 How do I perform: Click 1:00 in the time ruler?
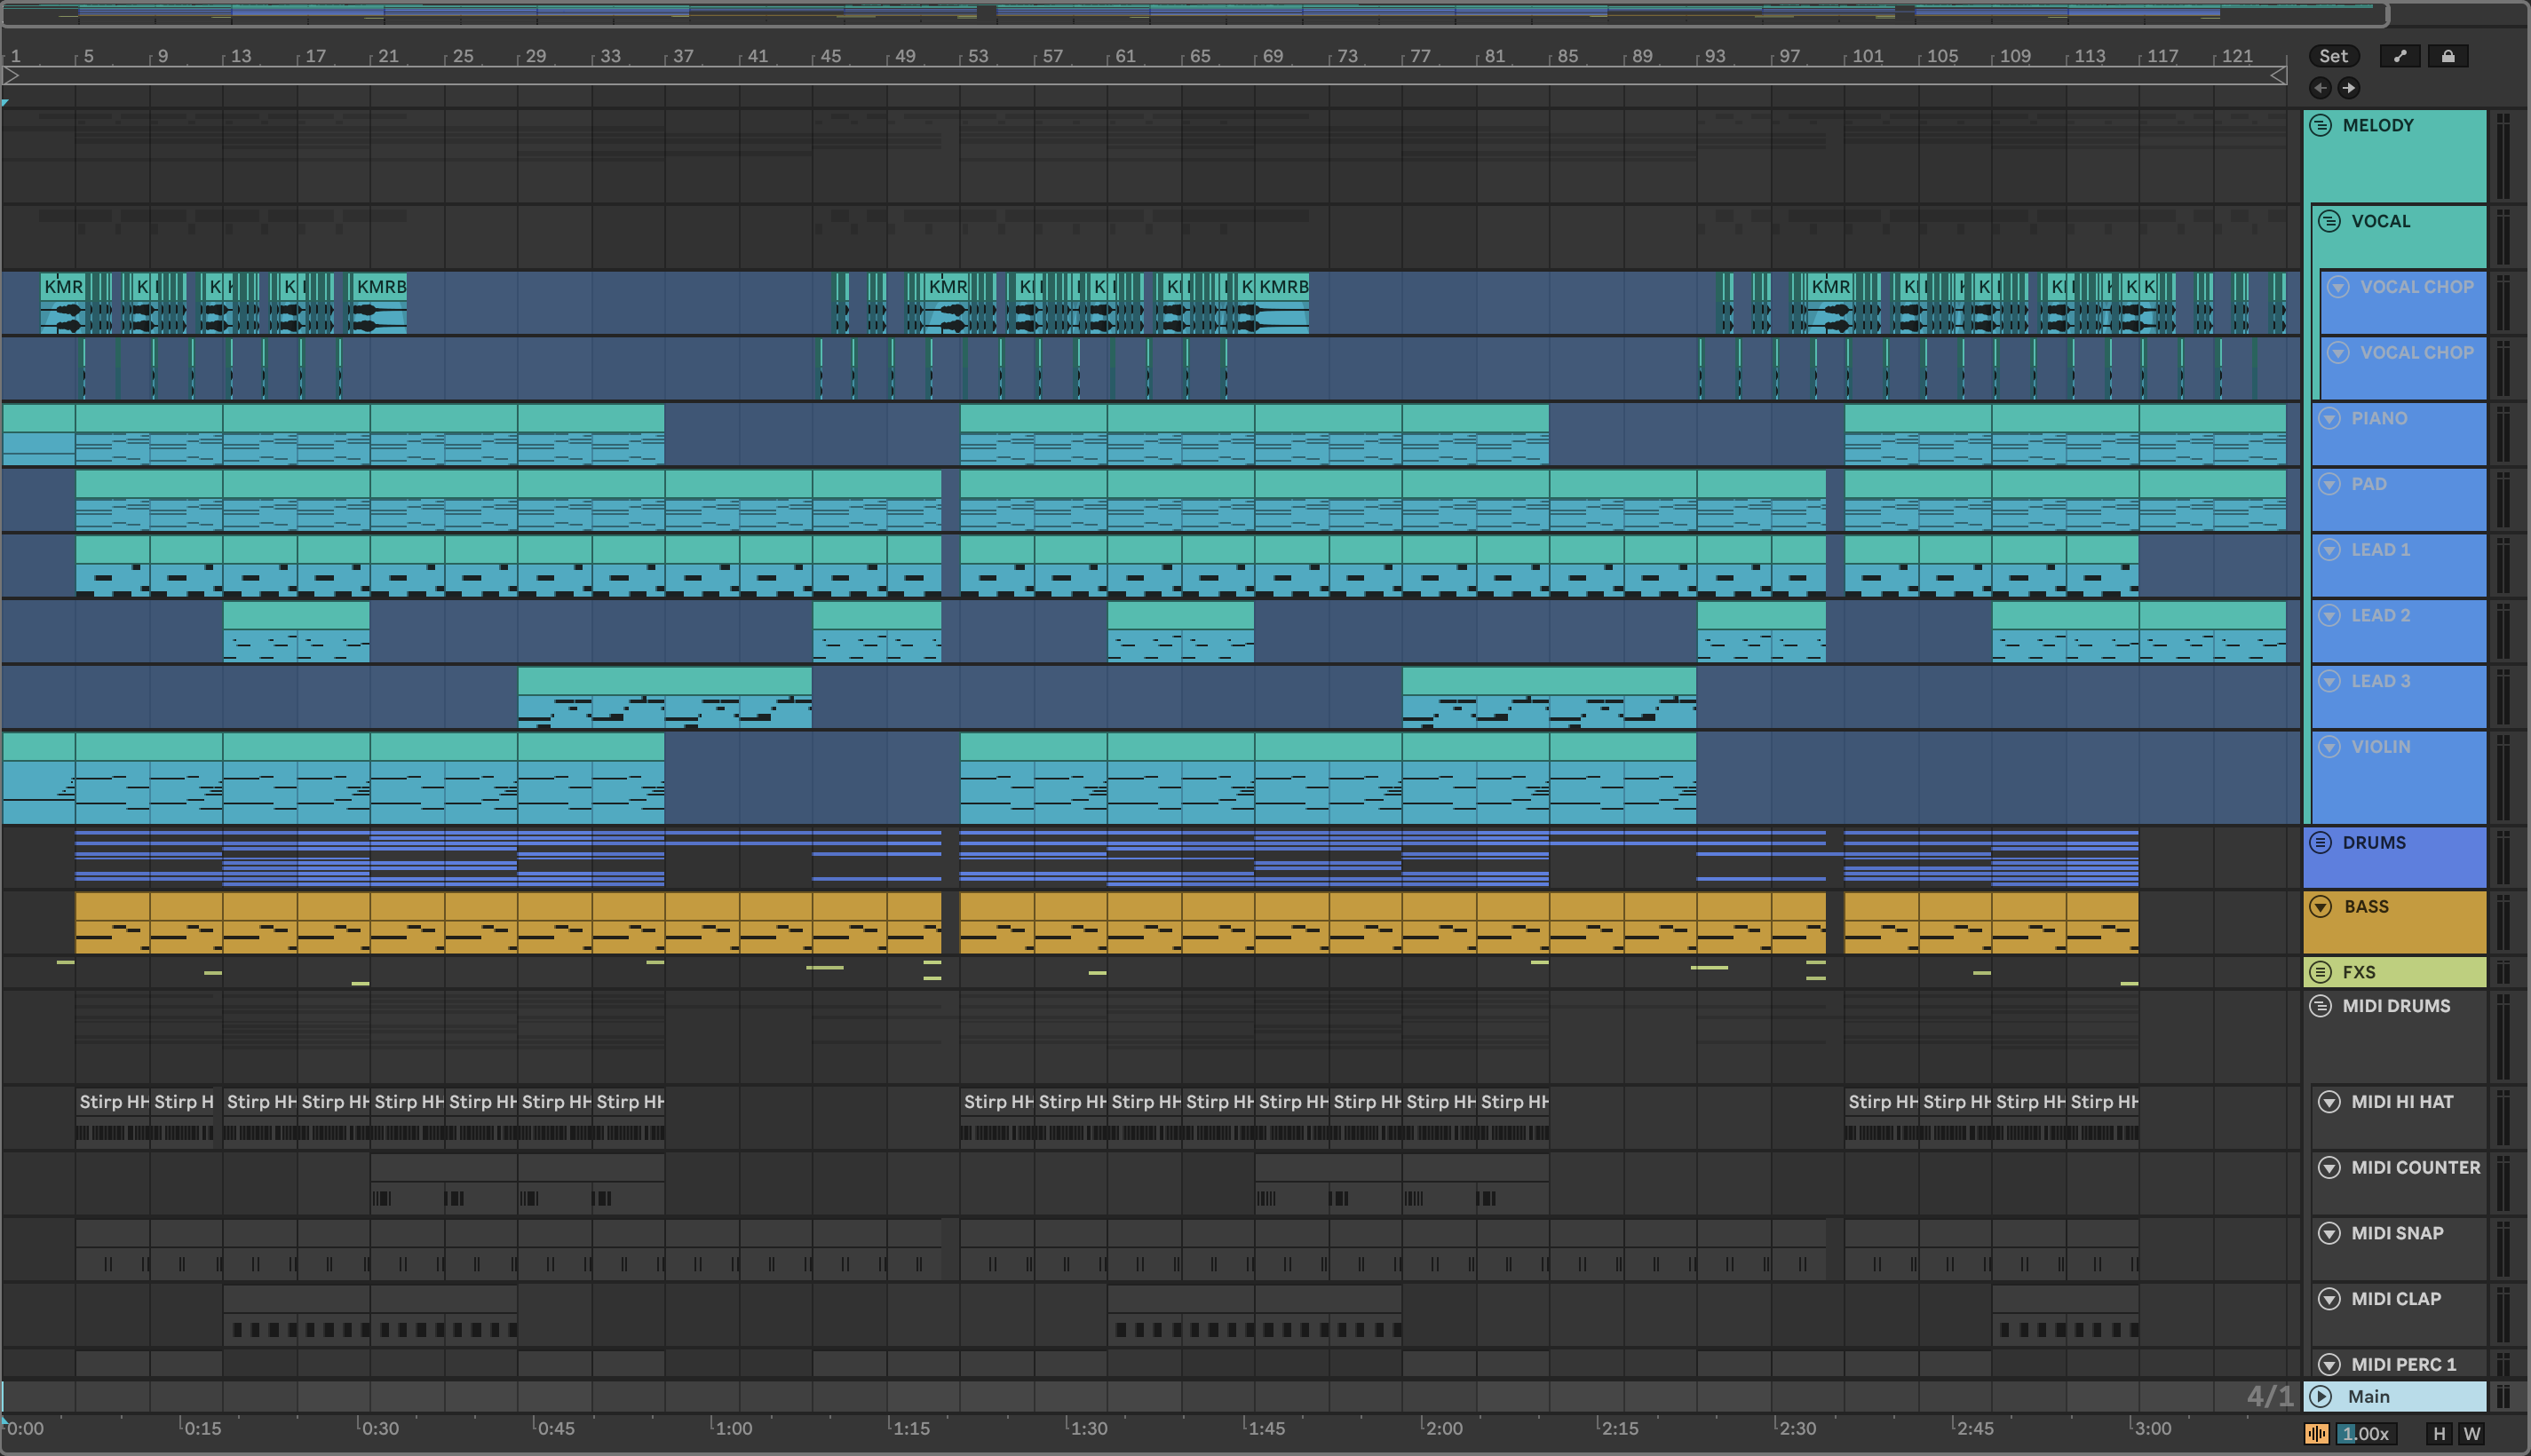click(x=733, y=1429)
